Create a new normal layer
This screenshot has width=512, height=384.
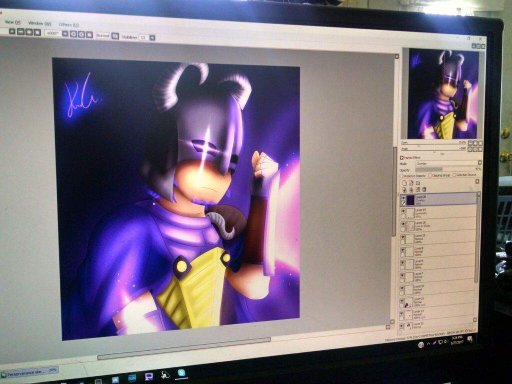point(404,183)
